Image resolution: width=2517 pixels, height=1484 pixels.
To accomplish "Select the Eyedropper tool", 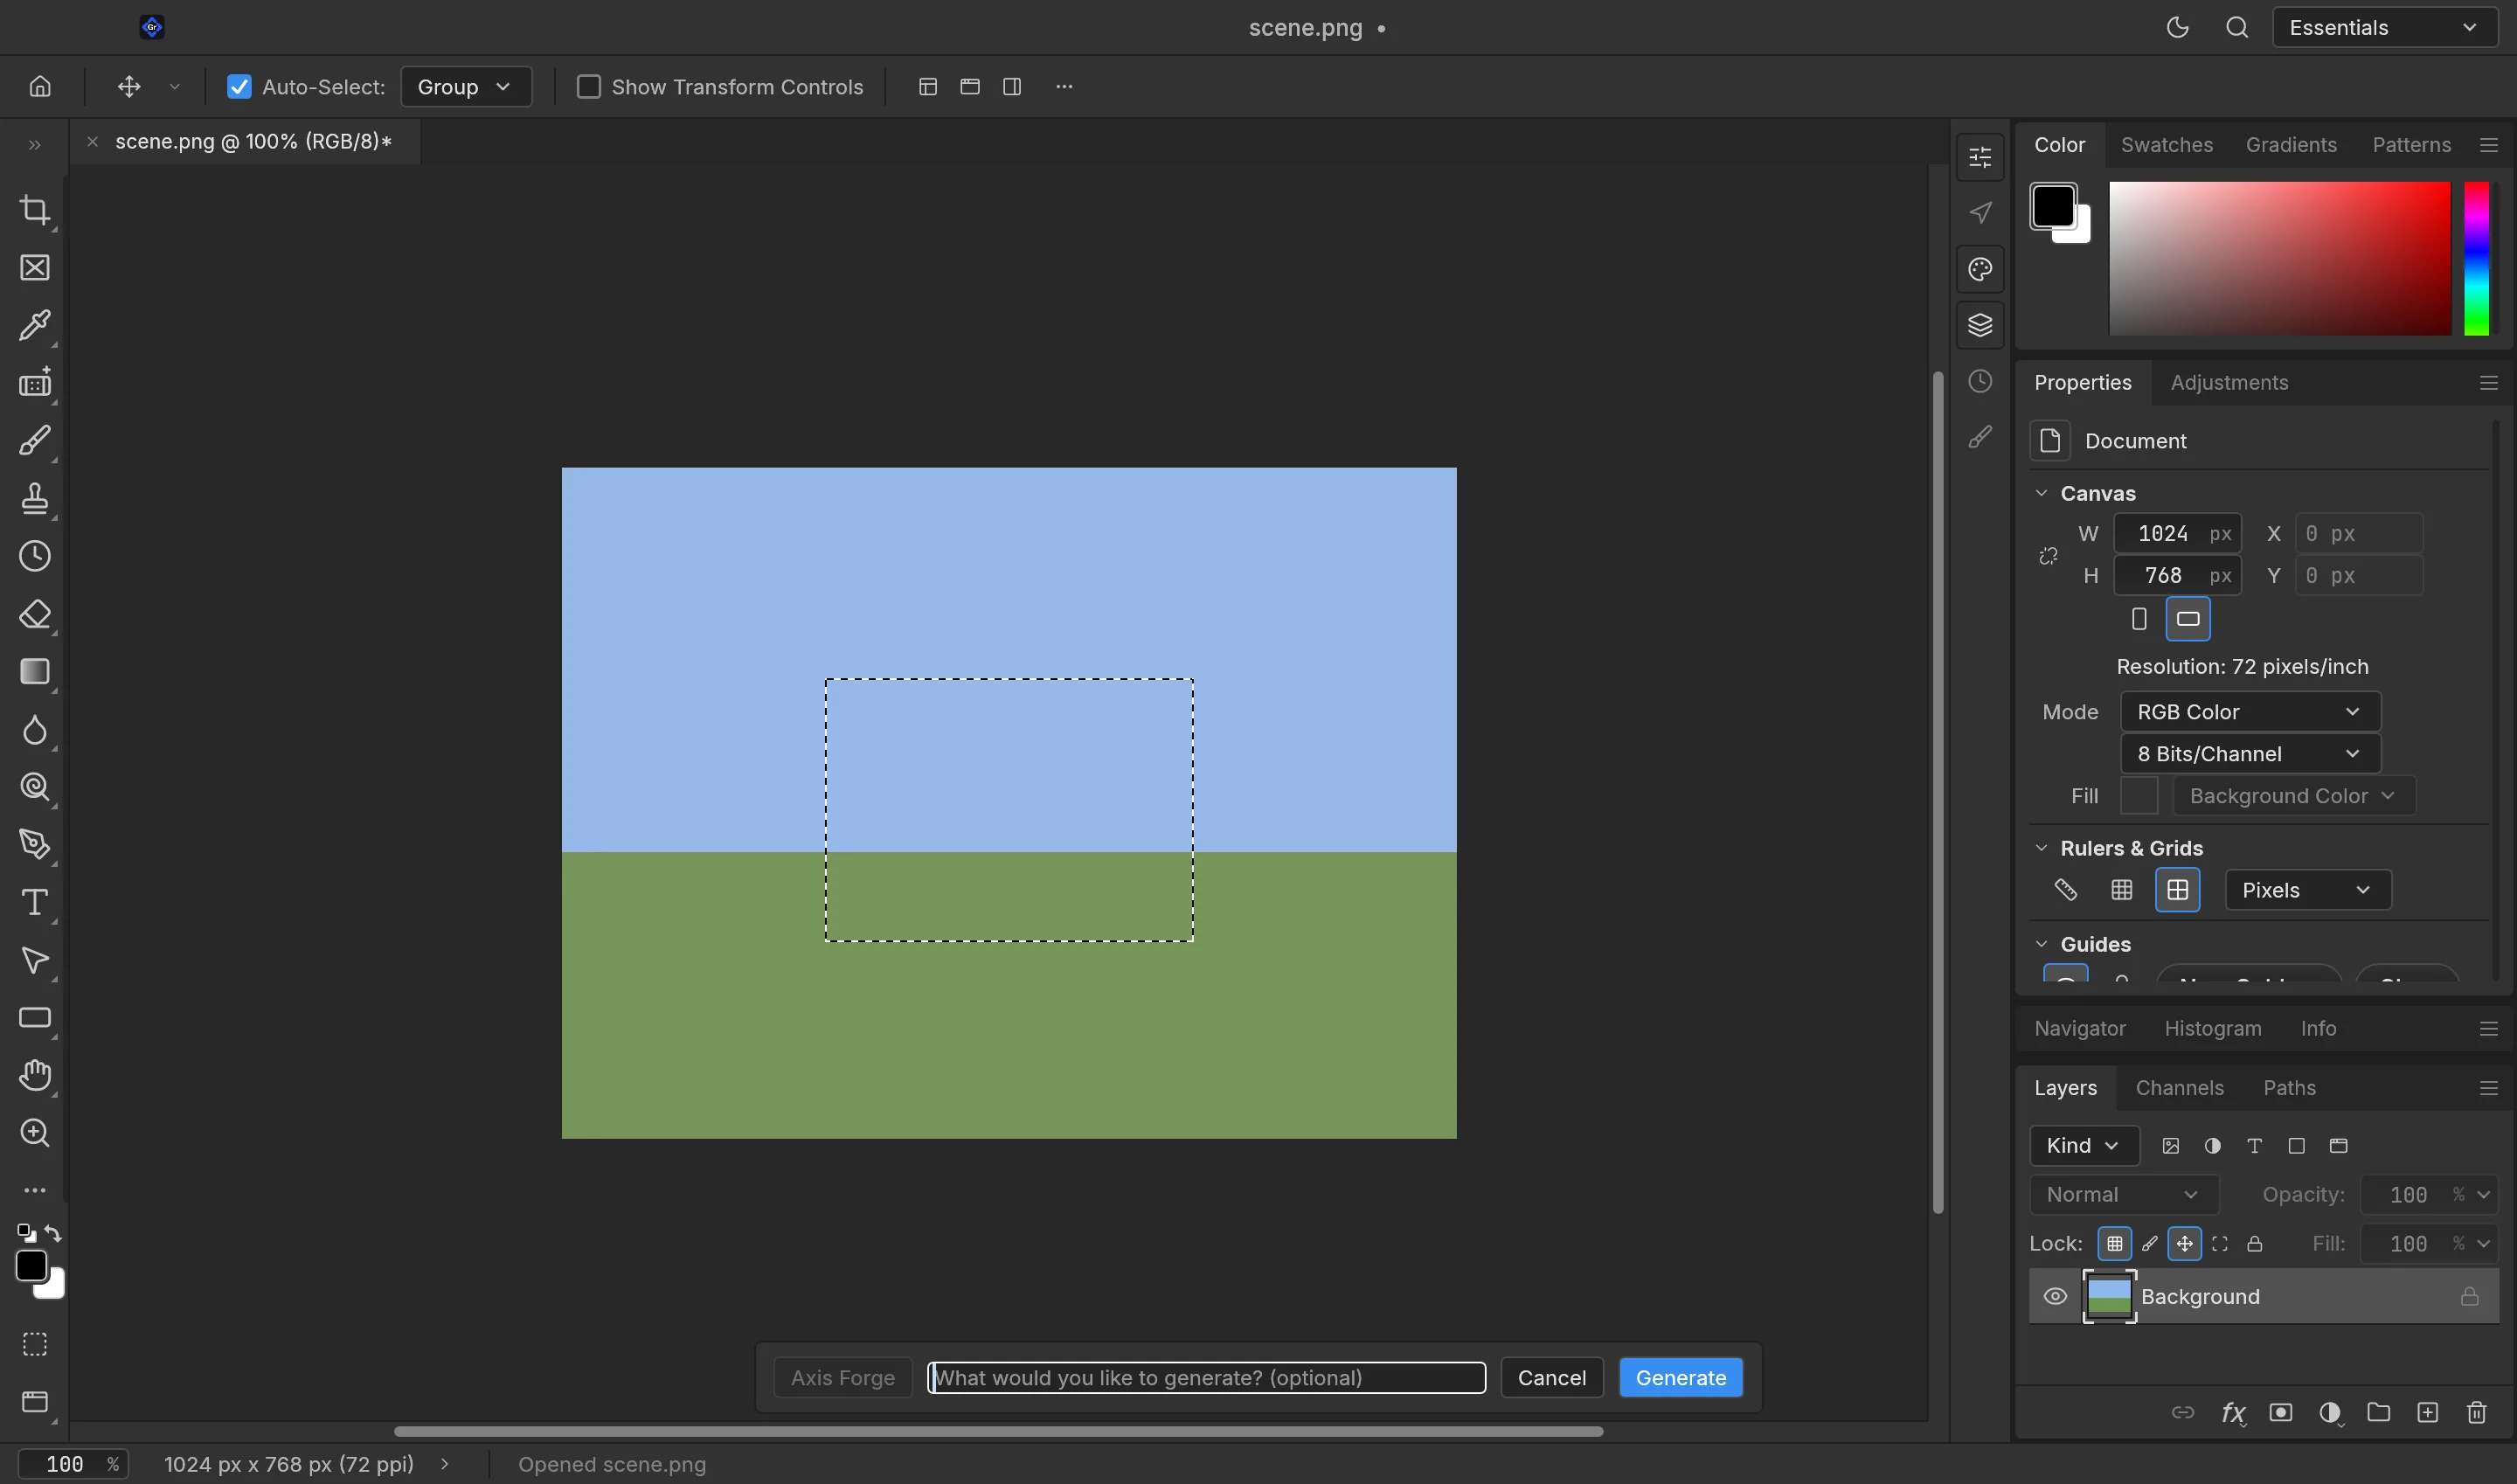I will pyautogui.click(x=35, y=325).
